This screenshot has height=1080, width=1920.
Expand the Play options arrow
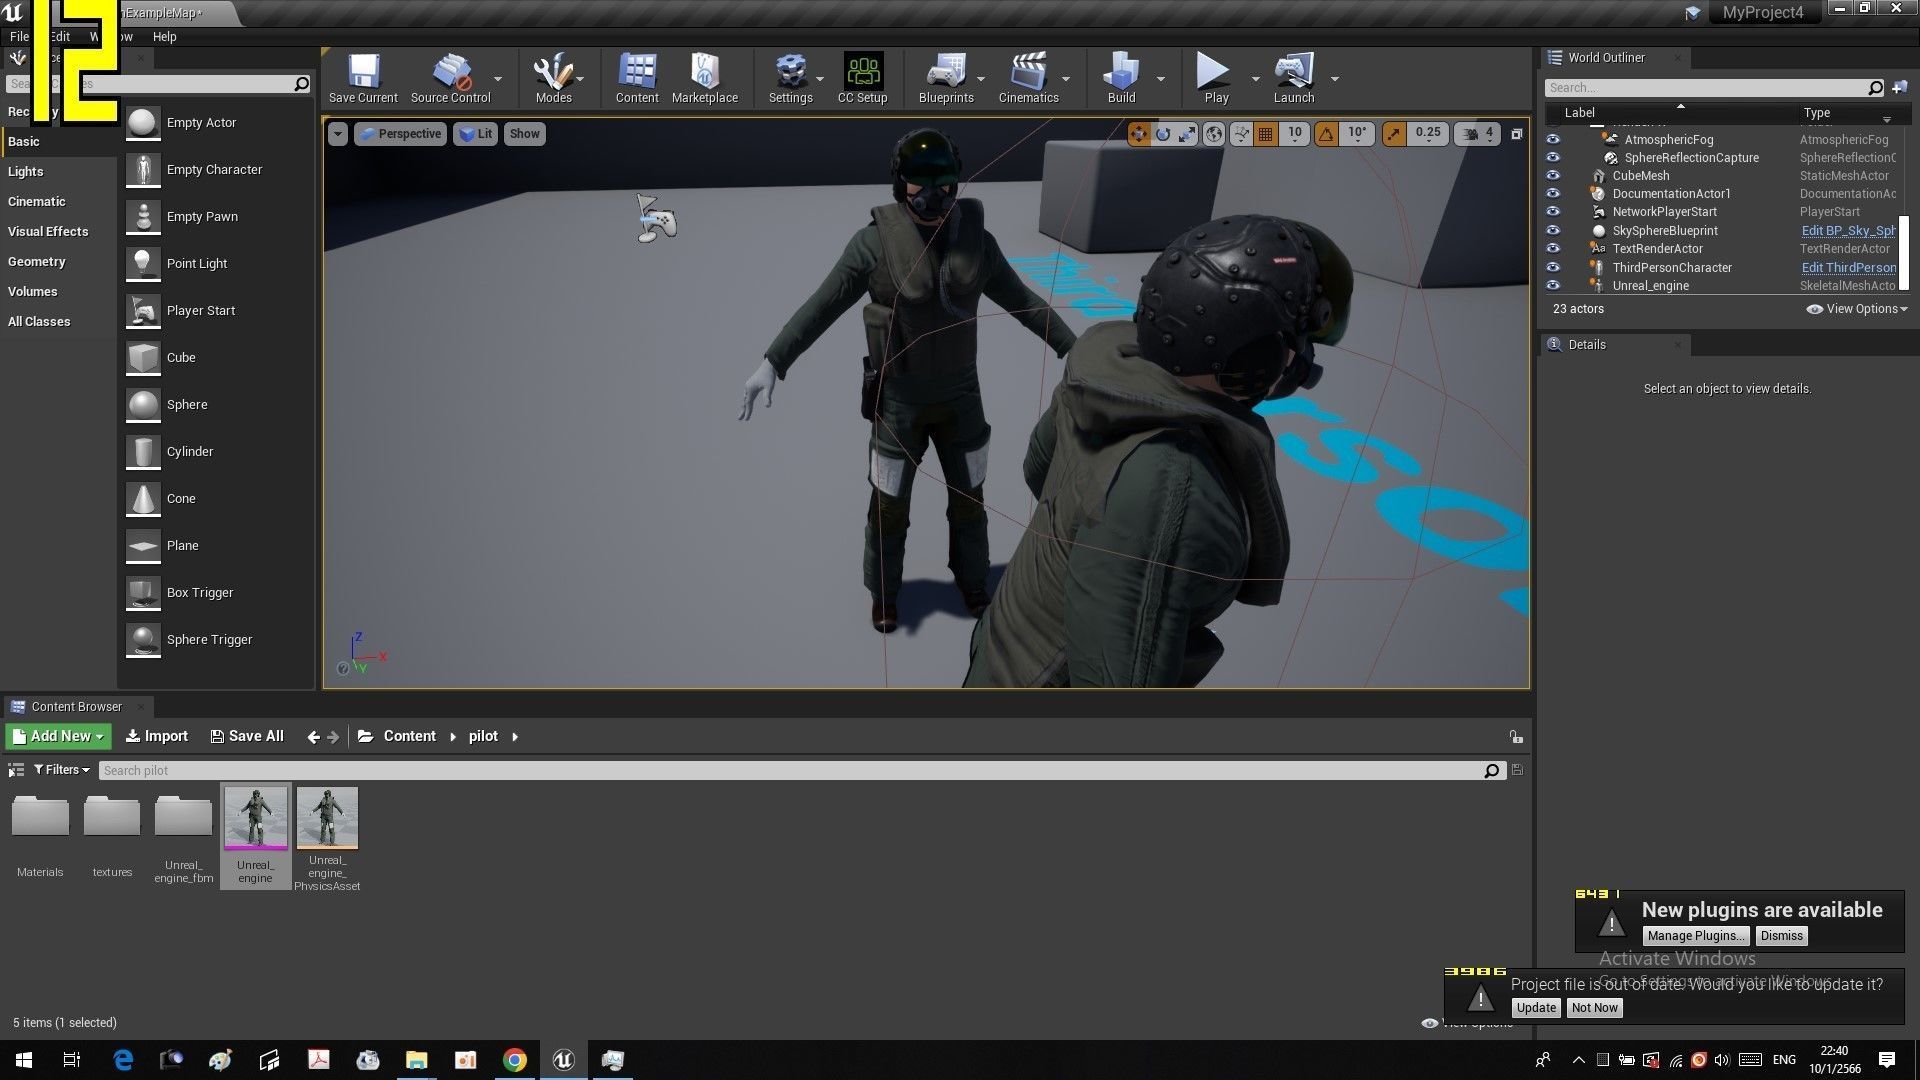(1256, 79)
